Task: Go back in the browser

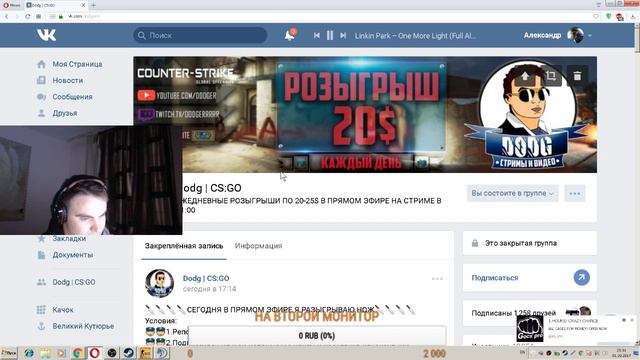Action: pos(7,17)
